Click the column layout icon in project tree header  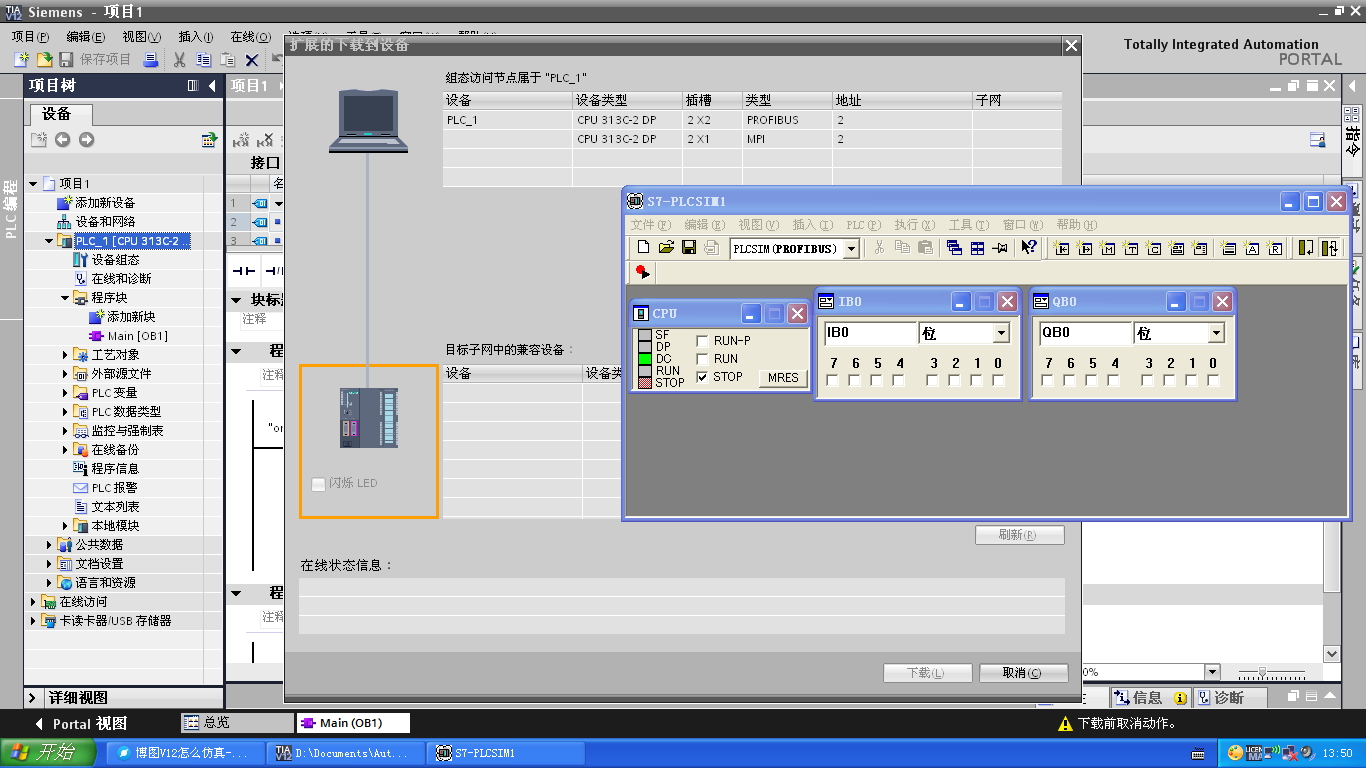(193, 86)
